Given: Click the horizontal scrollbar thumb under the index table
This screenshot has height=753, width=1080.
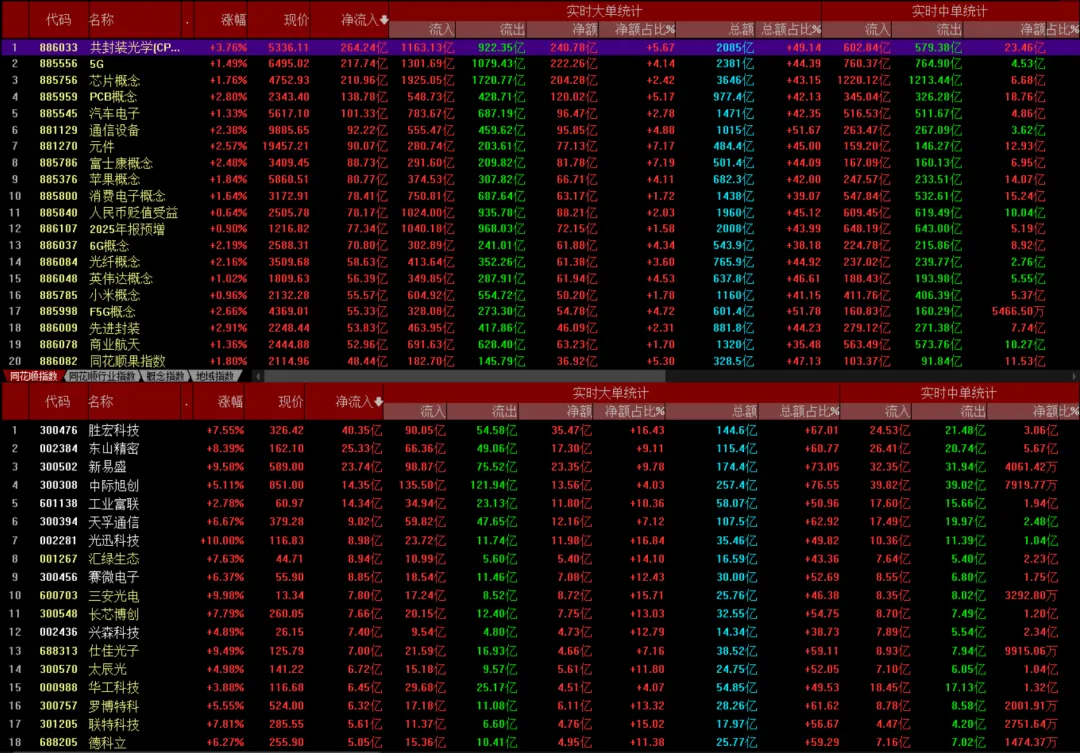Looking at the screenshot, I should click(464, 376).
